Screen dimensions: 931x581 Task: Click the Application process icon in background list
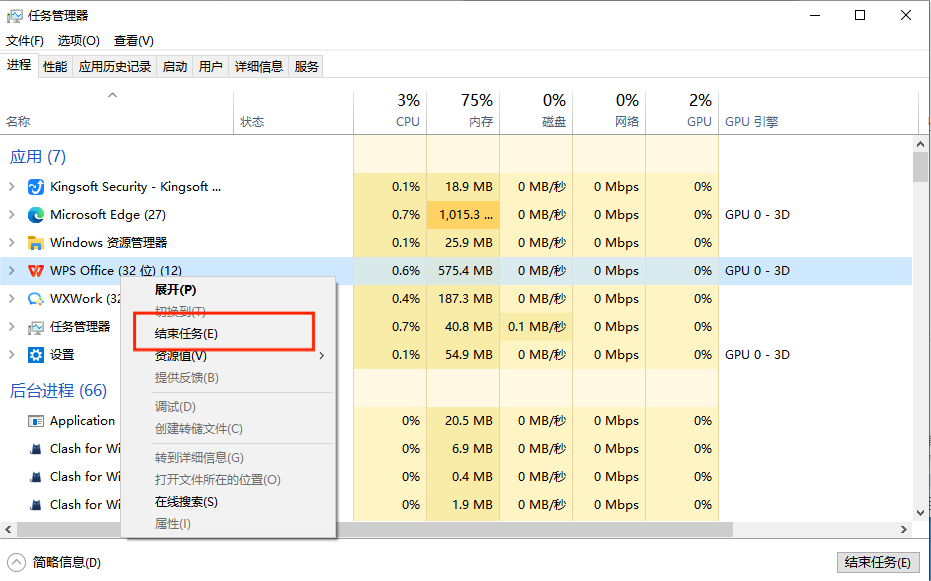point(36,421)
